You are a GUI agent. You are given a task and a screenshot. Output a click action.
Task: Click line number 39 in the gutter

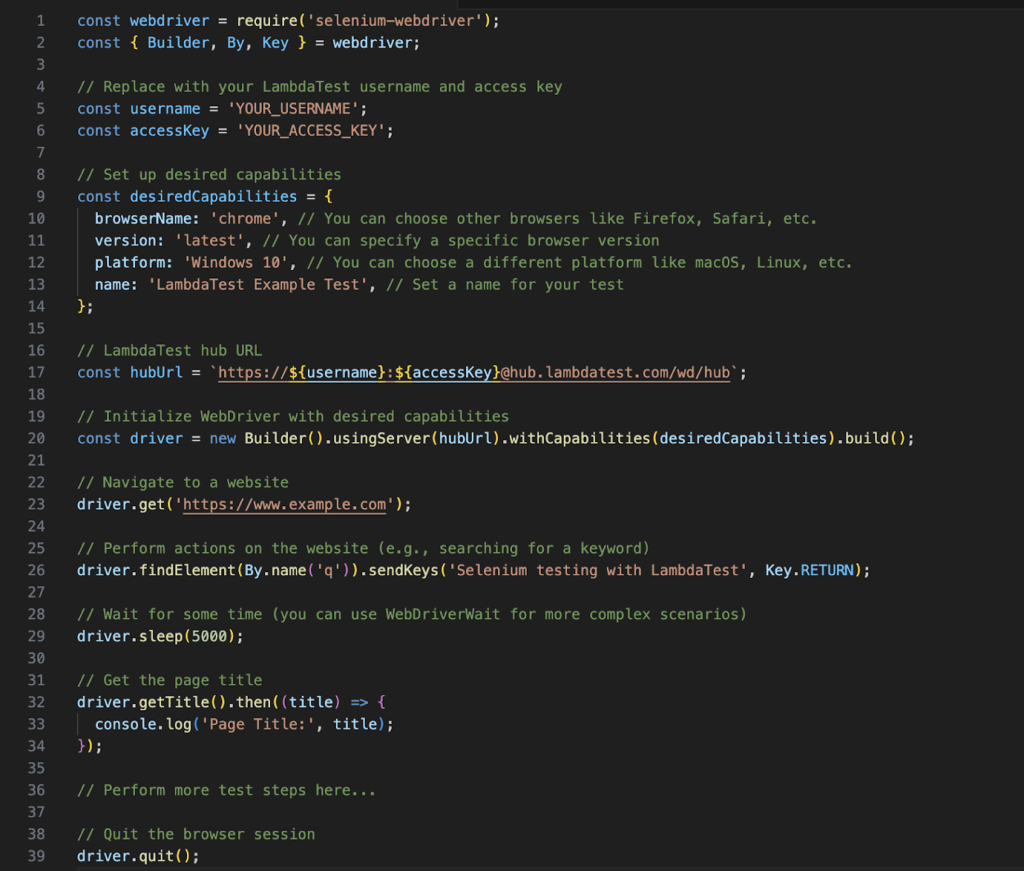pos(37,856)
